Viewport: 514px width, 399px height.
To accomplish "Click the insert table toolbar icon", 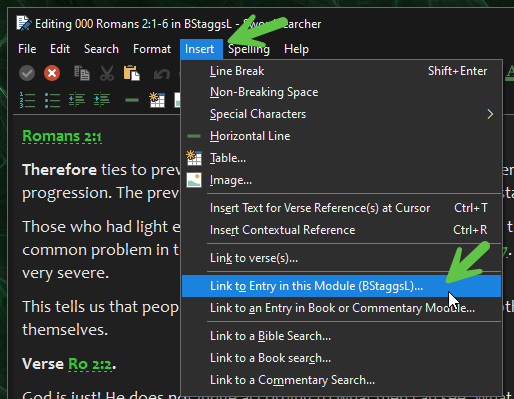I will click(157, 100).
